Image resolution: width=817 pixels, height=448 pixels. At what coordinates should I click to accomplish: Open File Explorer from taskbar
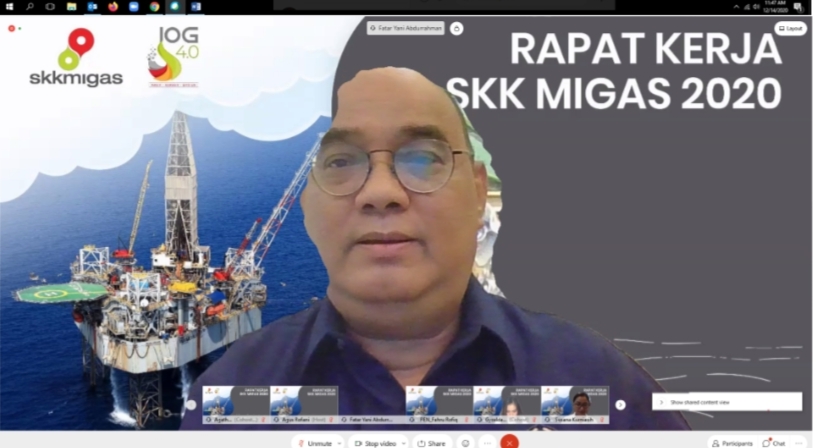tap(71, 7)
